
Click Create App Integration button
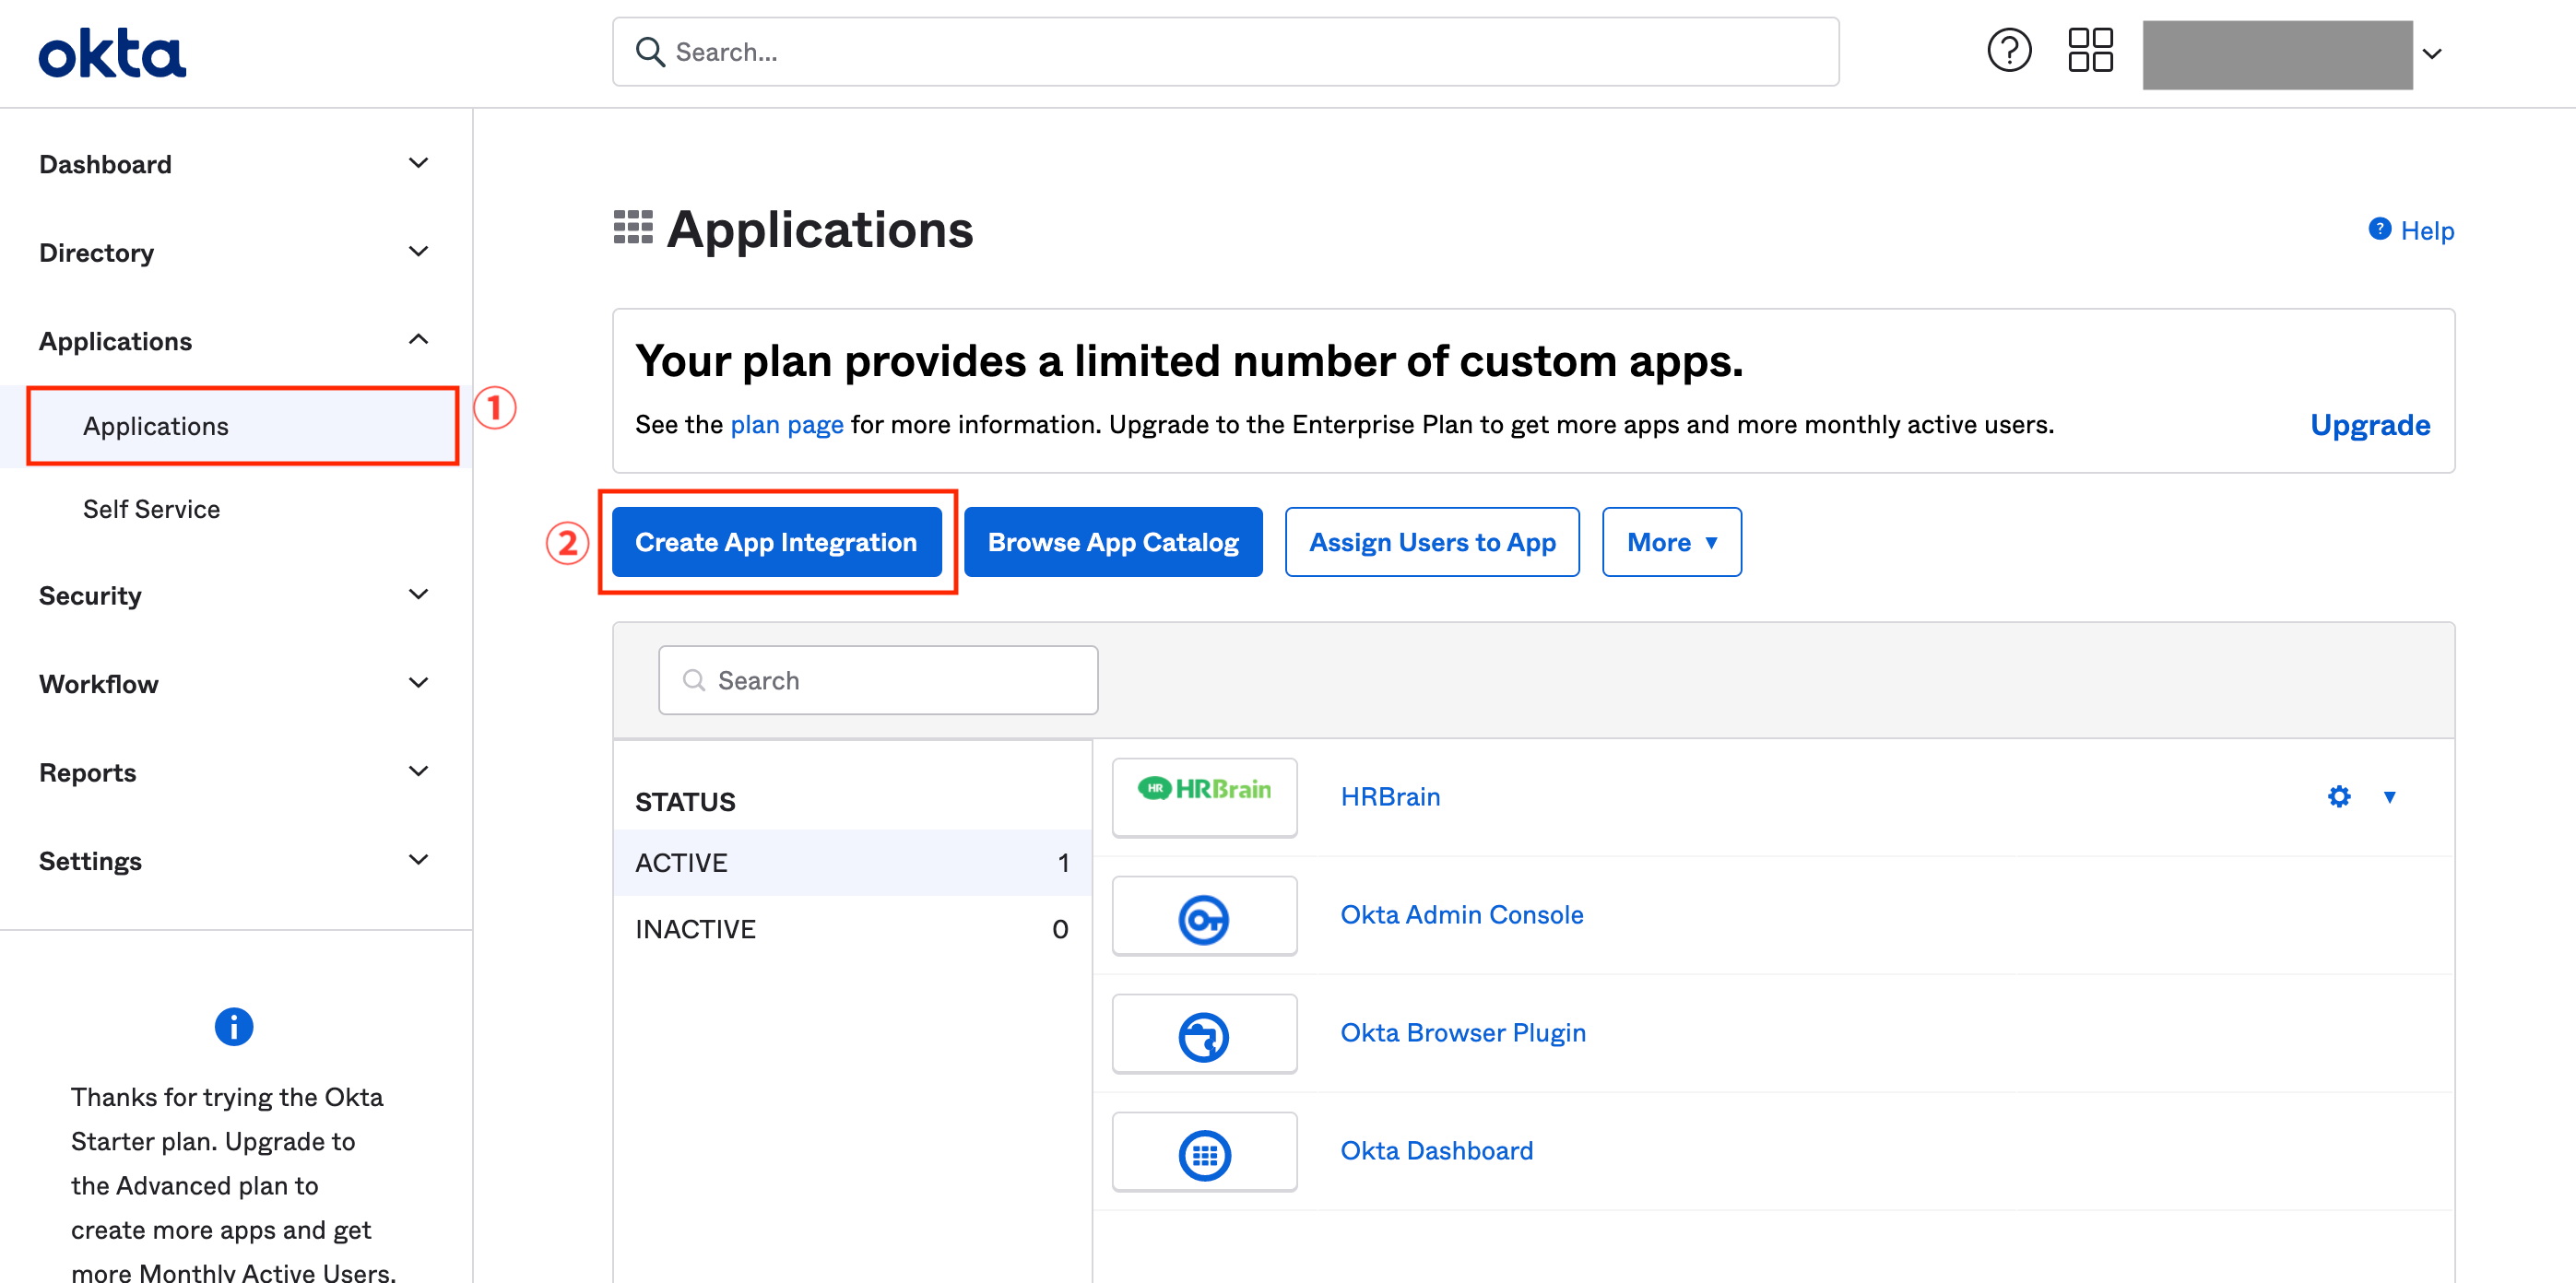[776, 541]
